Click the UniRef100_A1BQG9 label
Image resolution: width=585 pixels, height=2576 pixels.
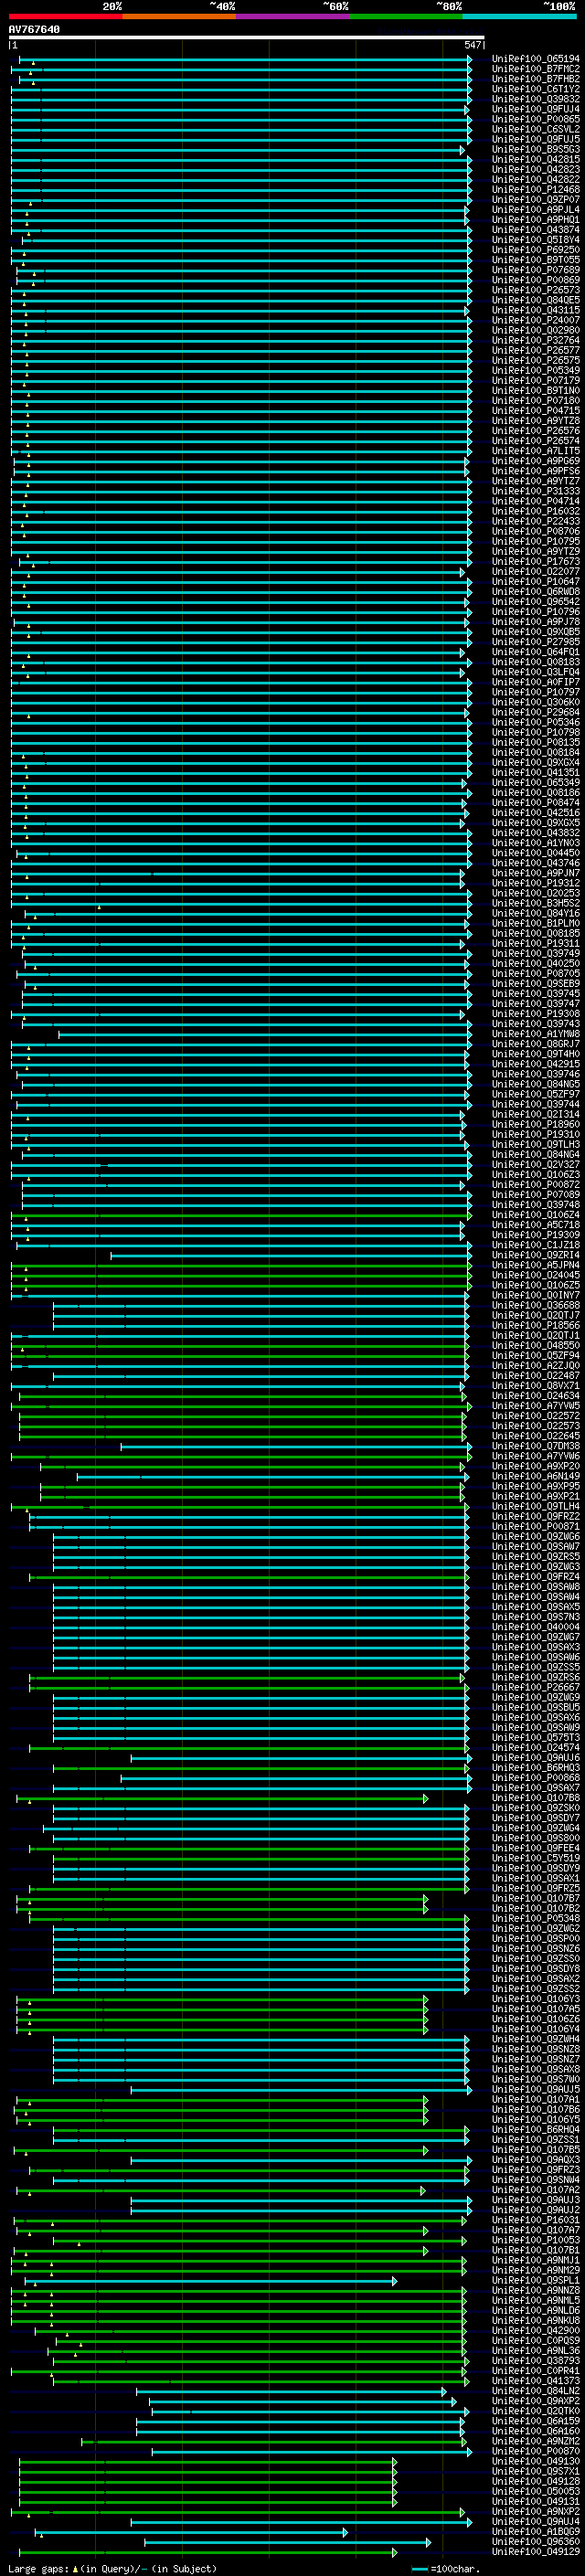click(x=536, y=2532)
